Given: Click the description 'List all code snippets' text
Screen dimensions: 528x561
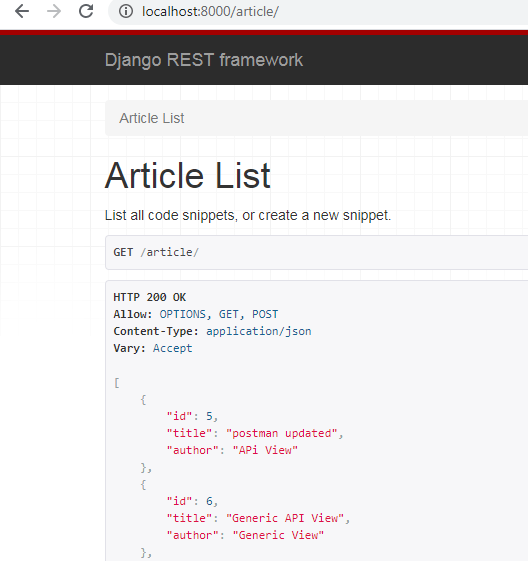Looking at the screenshot, I should (248, 215).
